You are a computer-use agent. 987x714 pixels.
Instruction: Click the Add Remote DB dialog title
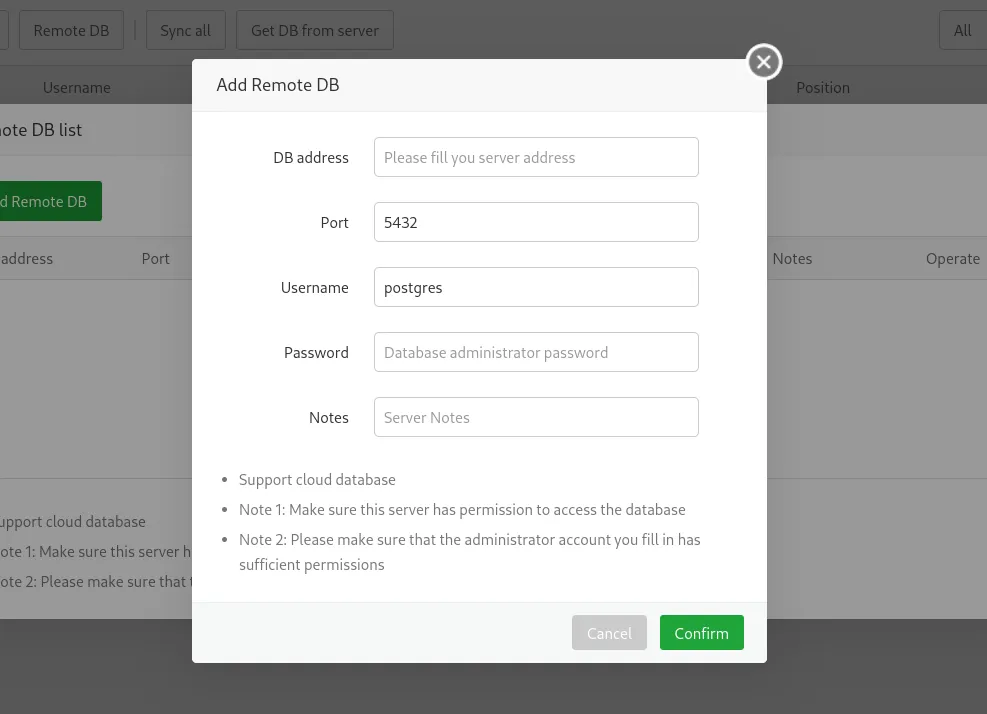point(278,85)
